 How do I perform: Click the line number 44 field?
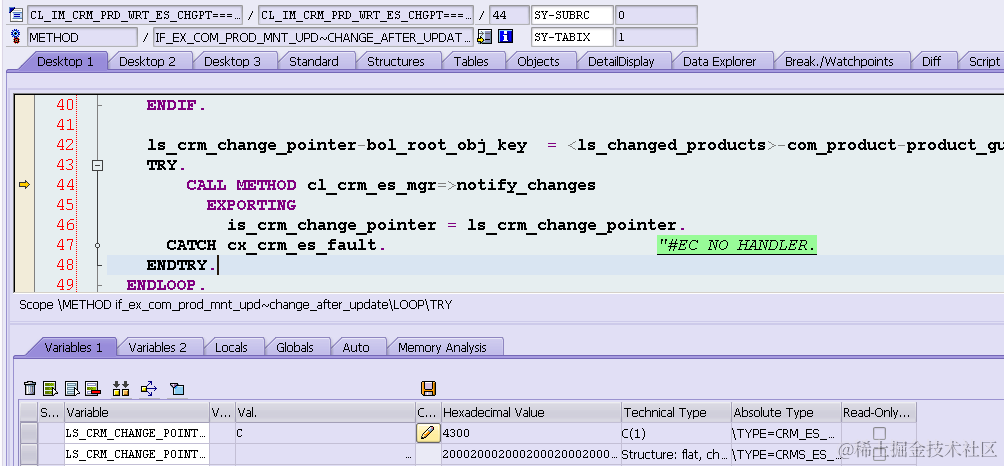pyautogui.click(x=508, y=15)
